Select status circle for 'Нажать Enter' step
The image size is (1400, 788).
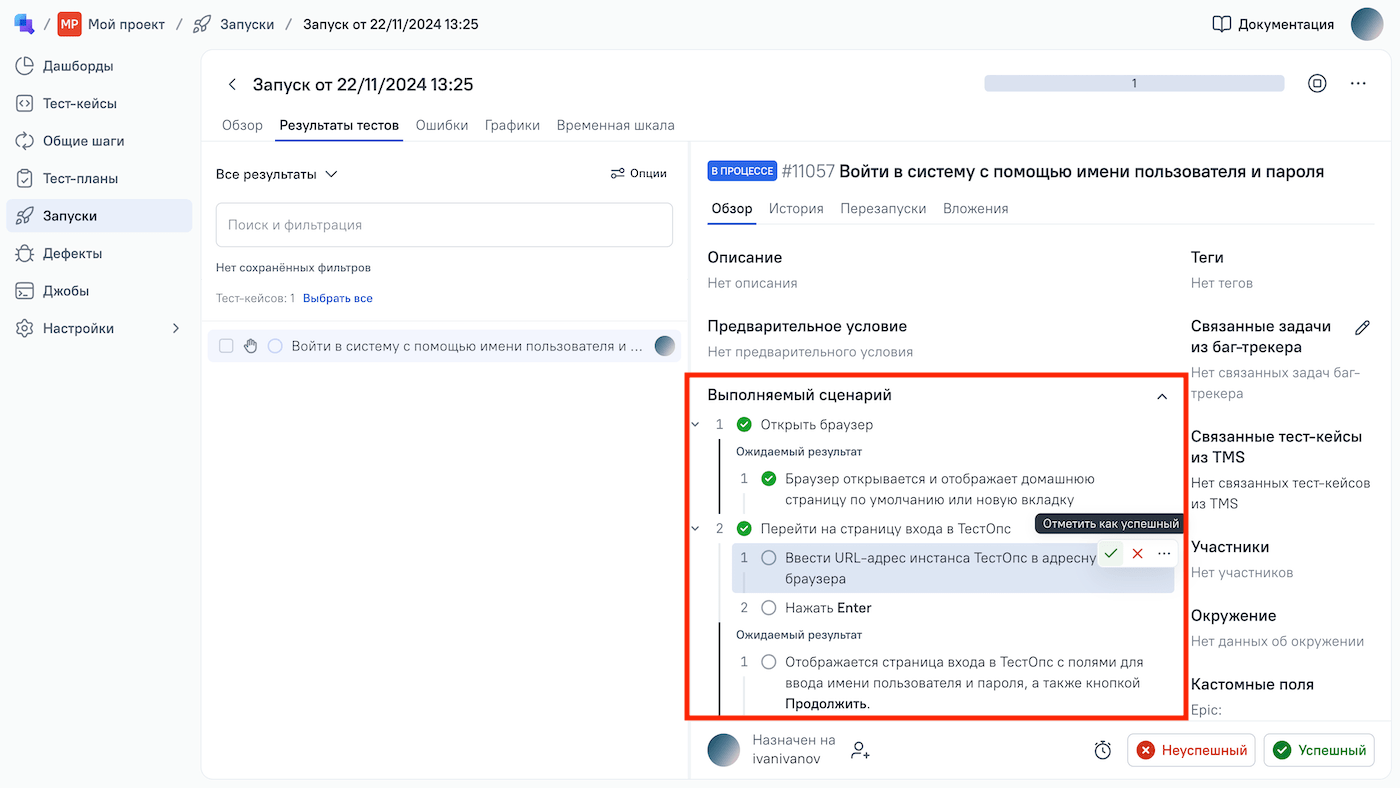pyautogui.click(x=768, y=608)
